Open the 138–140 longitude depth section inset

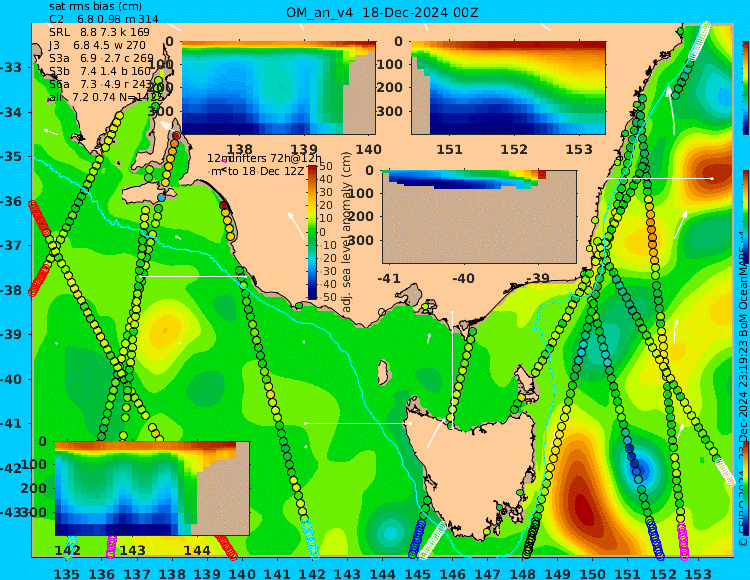click(278, 88)
